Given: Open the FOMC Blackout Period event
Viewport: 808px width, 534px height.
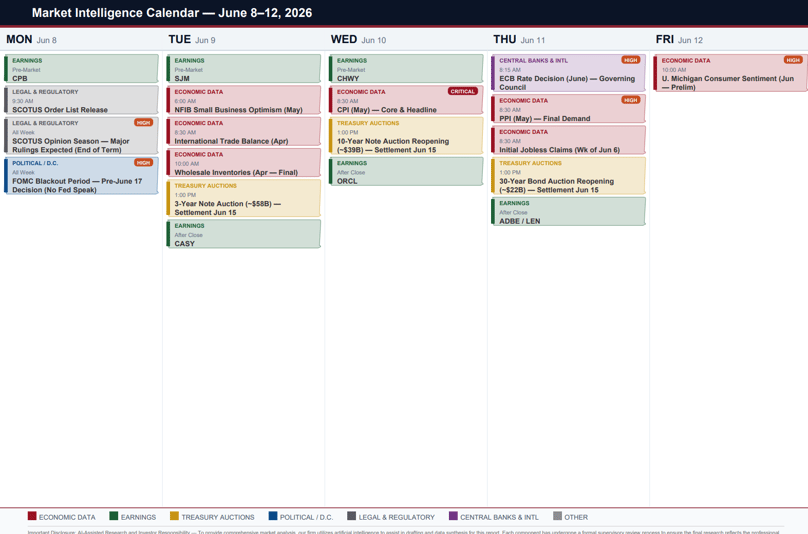Looking at the screenshot, I should point(81,176).
